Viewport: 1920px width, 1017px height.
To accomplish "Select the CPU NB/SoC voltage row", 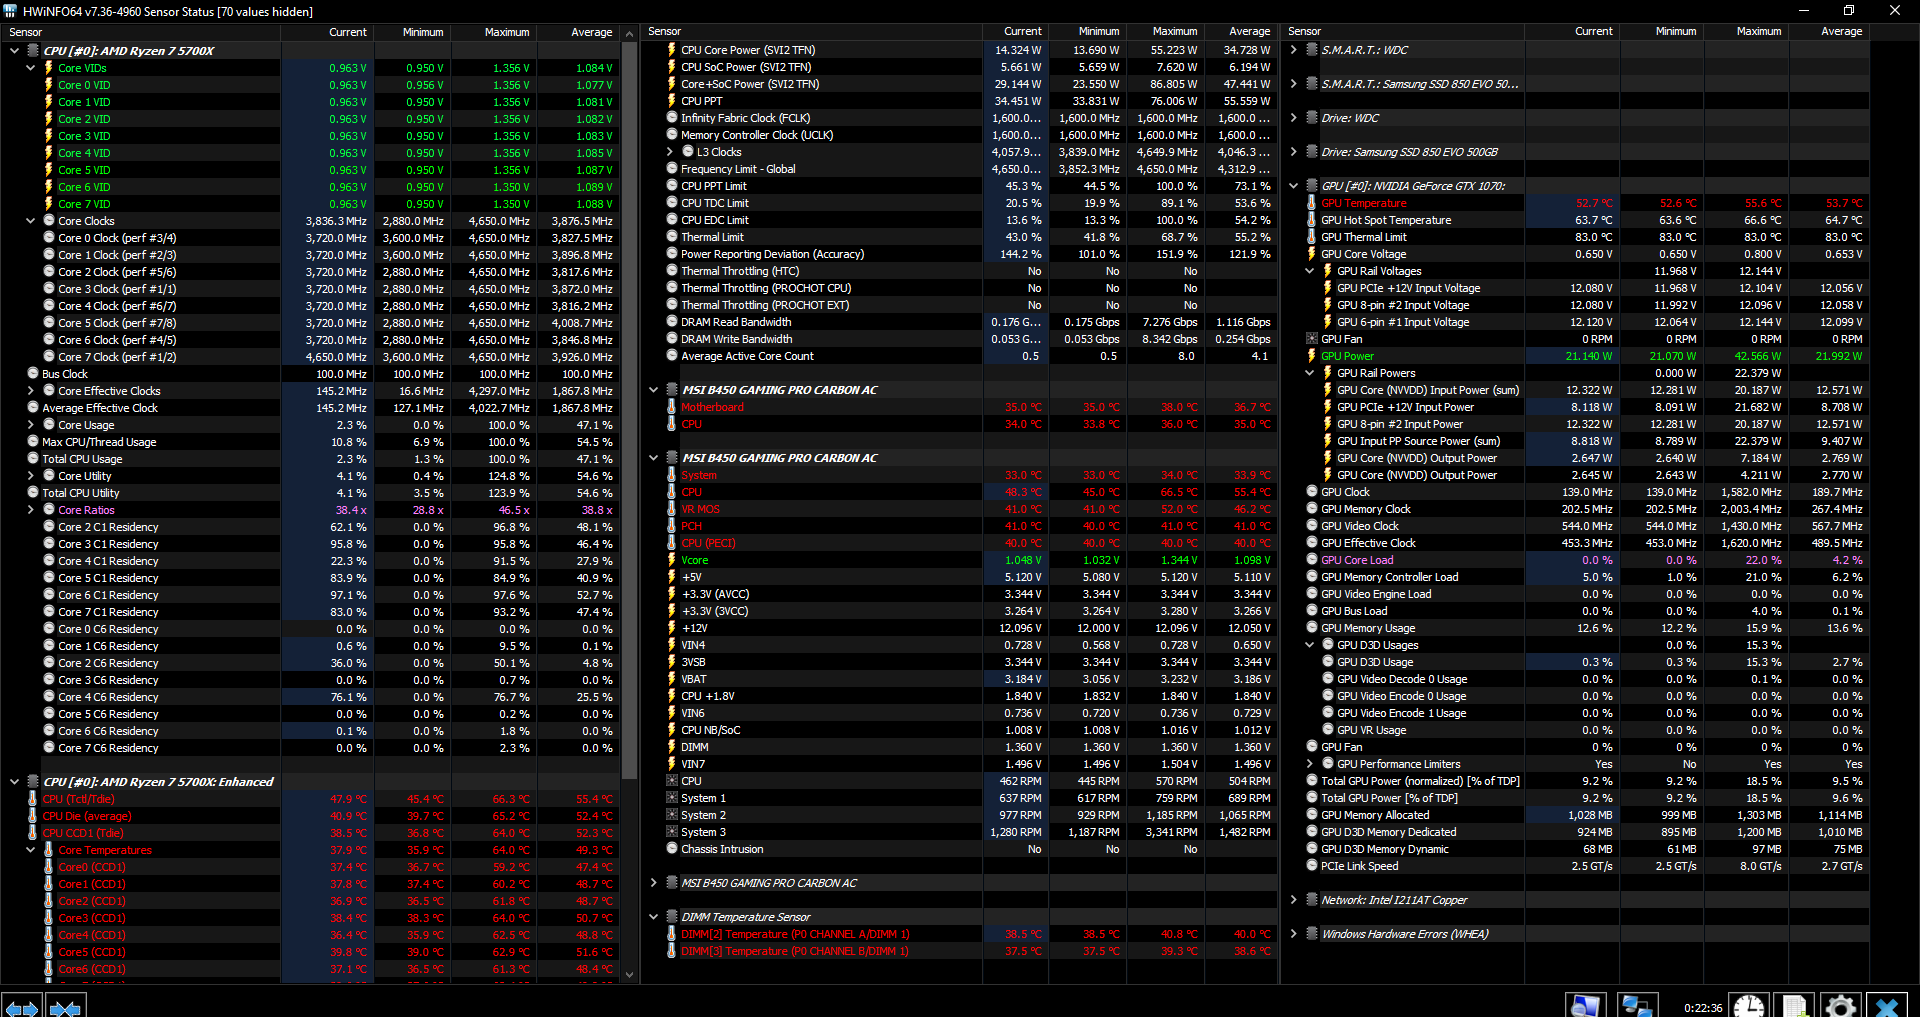I will tap(961, 730).
